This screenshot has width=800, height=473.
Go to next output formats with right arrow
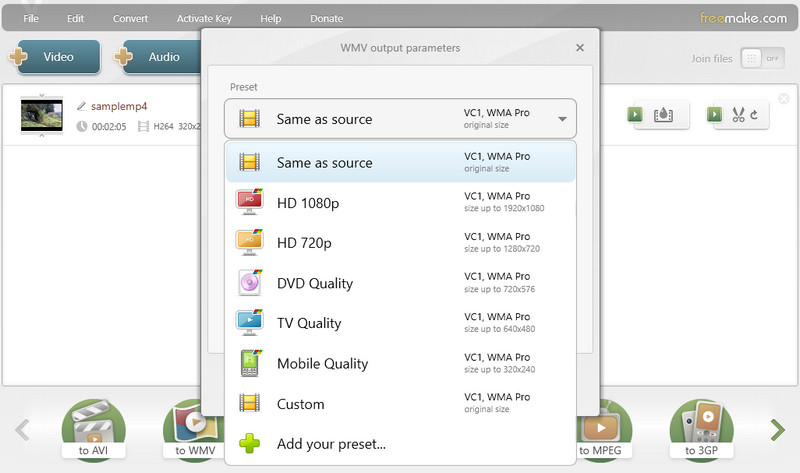point(778,430)
